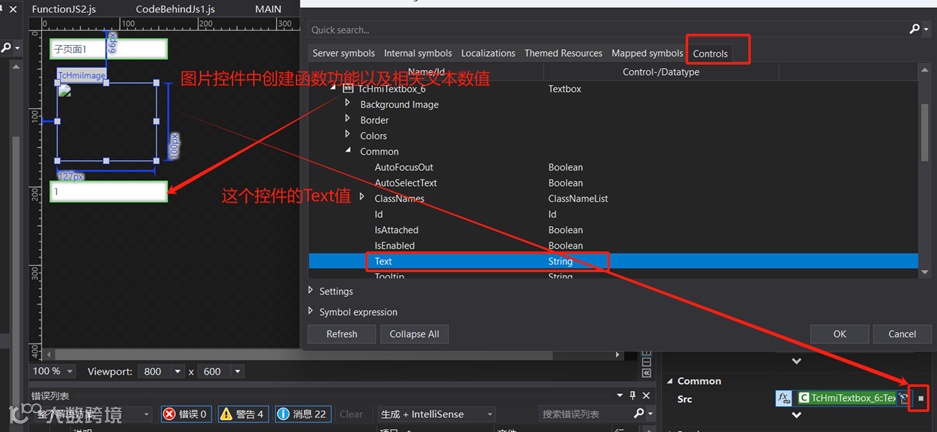Collapse the Common section in properties panel

click(670, 381)
